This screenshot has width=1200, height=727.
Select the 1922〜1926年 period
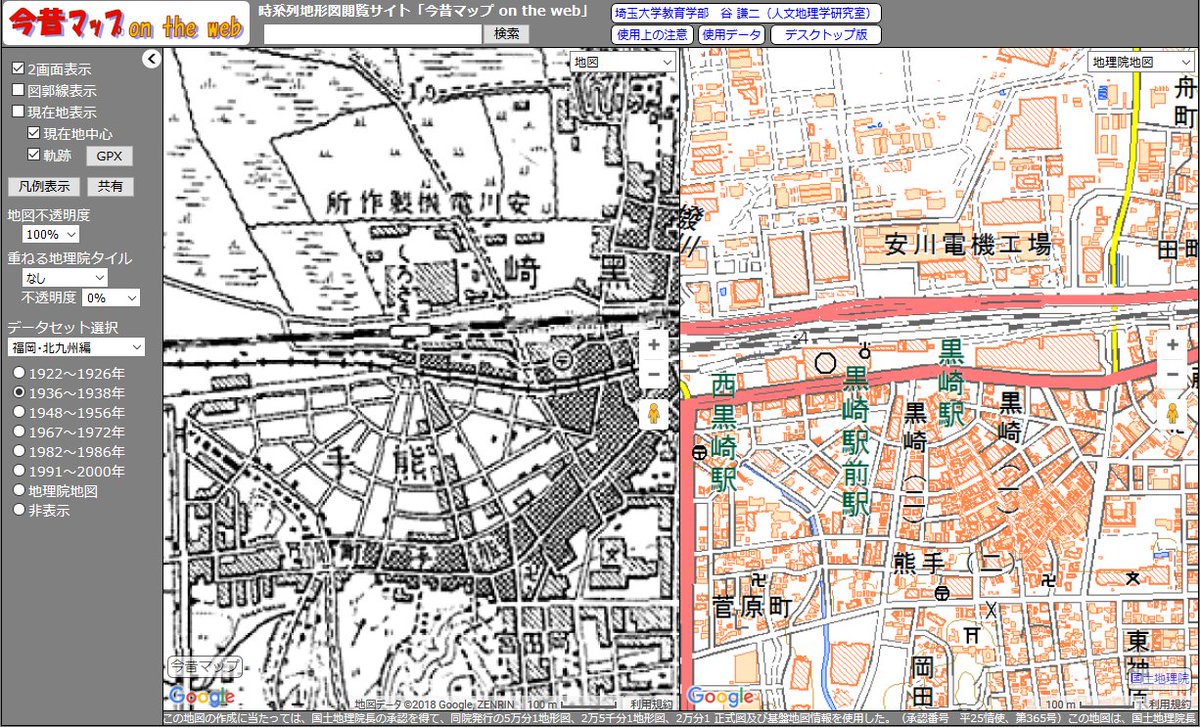pos(18,373)
